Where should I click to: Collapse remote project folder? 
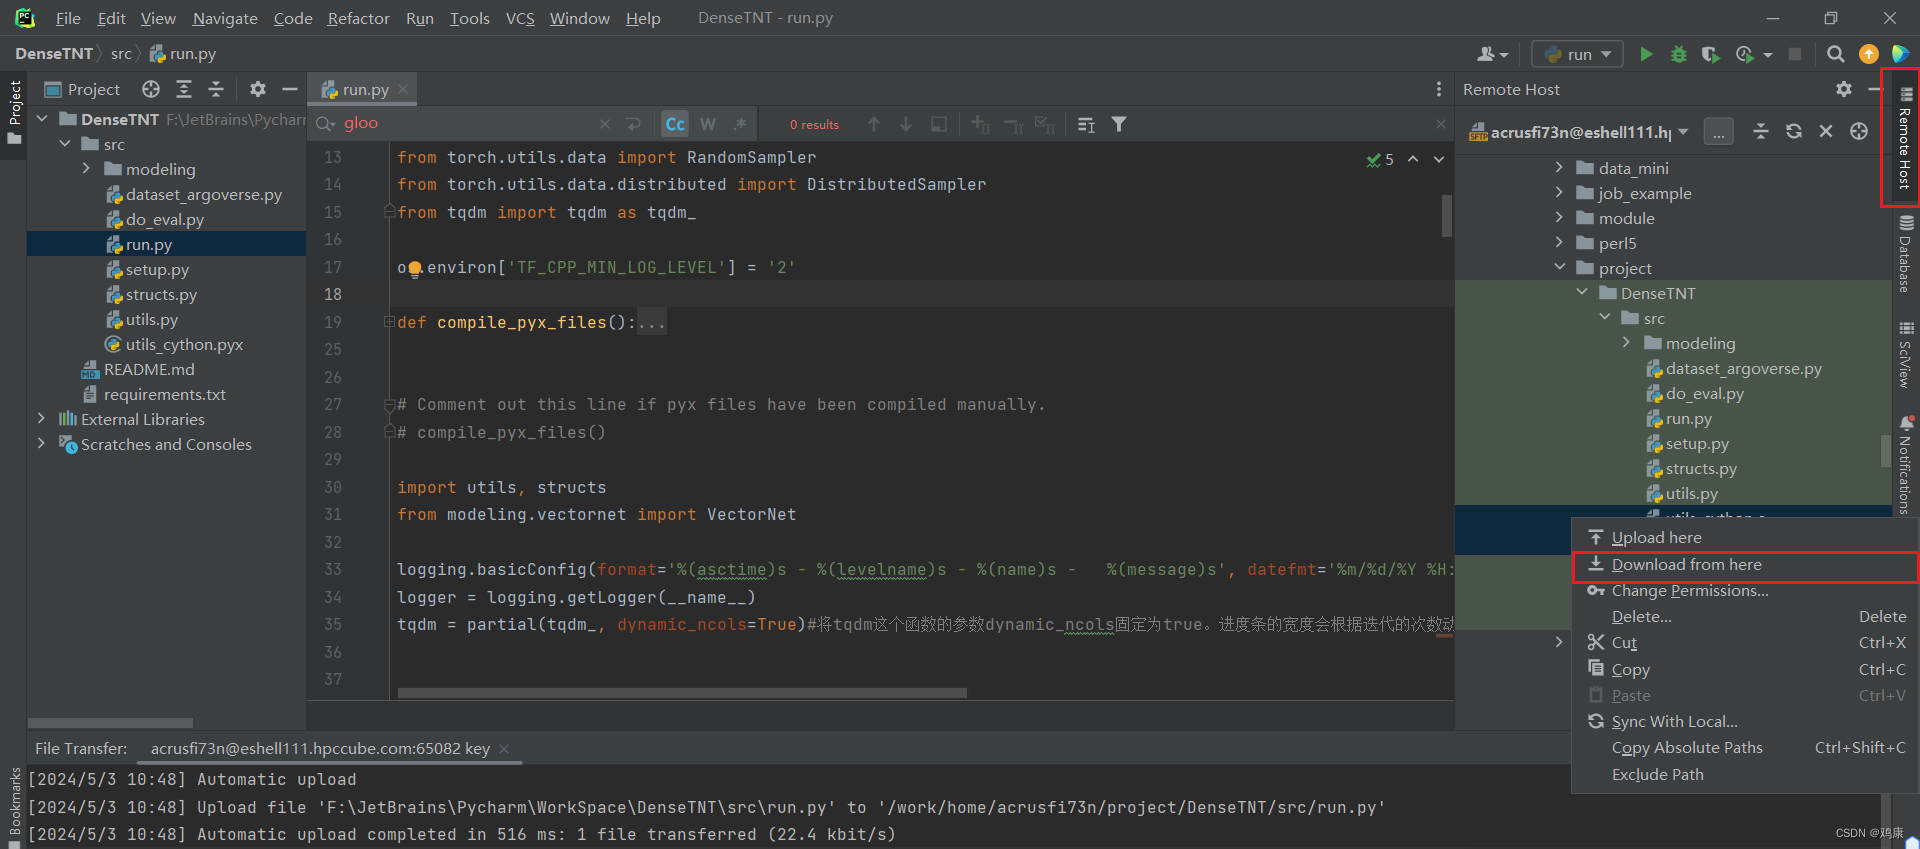[1559, 268]
